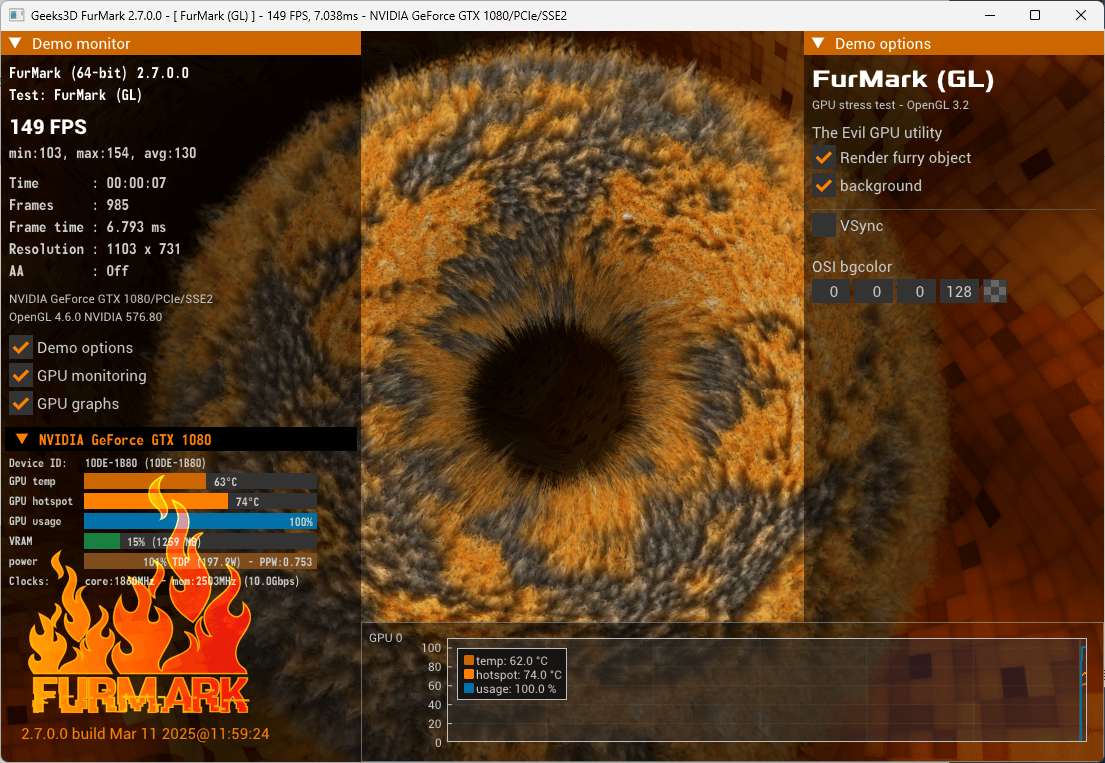Click the power TDP bar
Viewport: 1105px width, 763px height.
pos(200,562)
